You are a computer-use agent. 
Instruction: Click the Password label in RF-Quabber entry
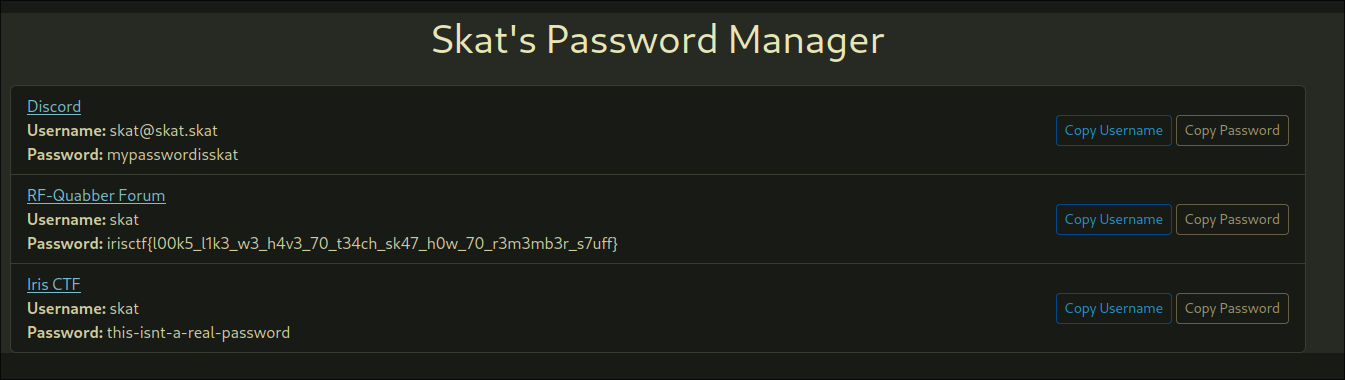click(65, 244)
